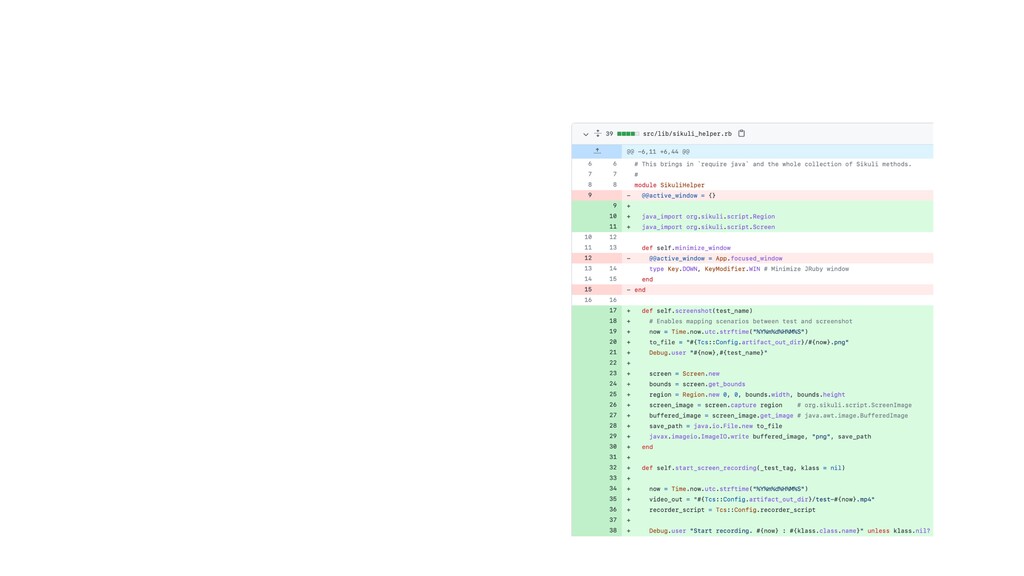Click added line java_import org.sikuli.script.Region
Viewport: 1024px width, 576px height.
pyautogui.click(x=708, y=216)
